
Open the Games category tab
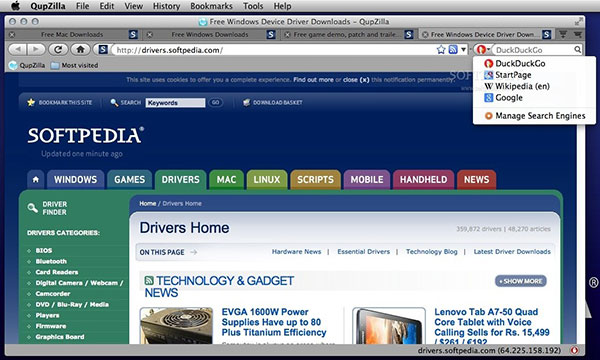129,179
